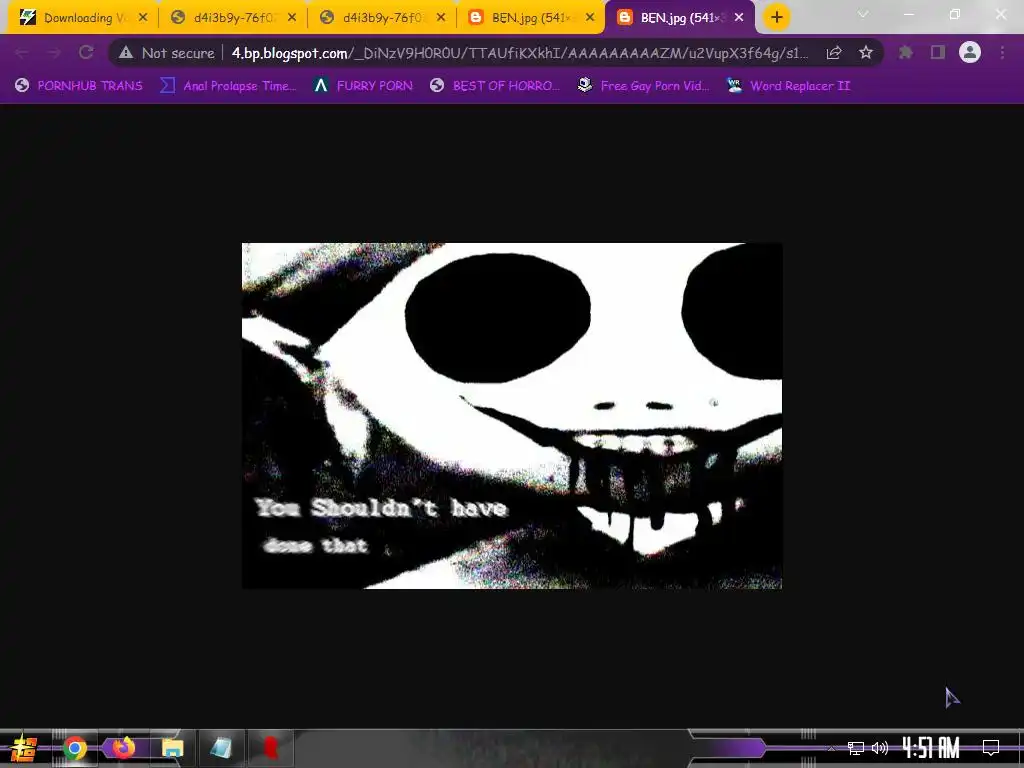The width and height of the screenshot is (1024, 768).
Task: Open the Extensions puzzle icon
Action: (906, 53)
